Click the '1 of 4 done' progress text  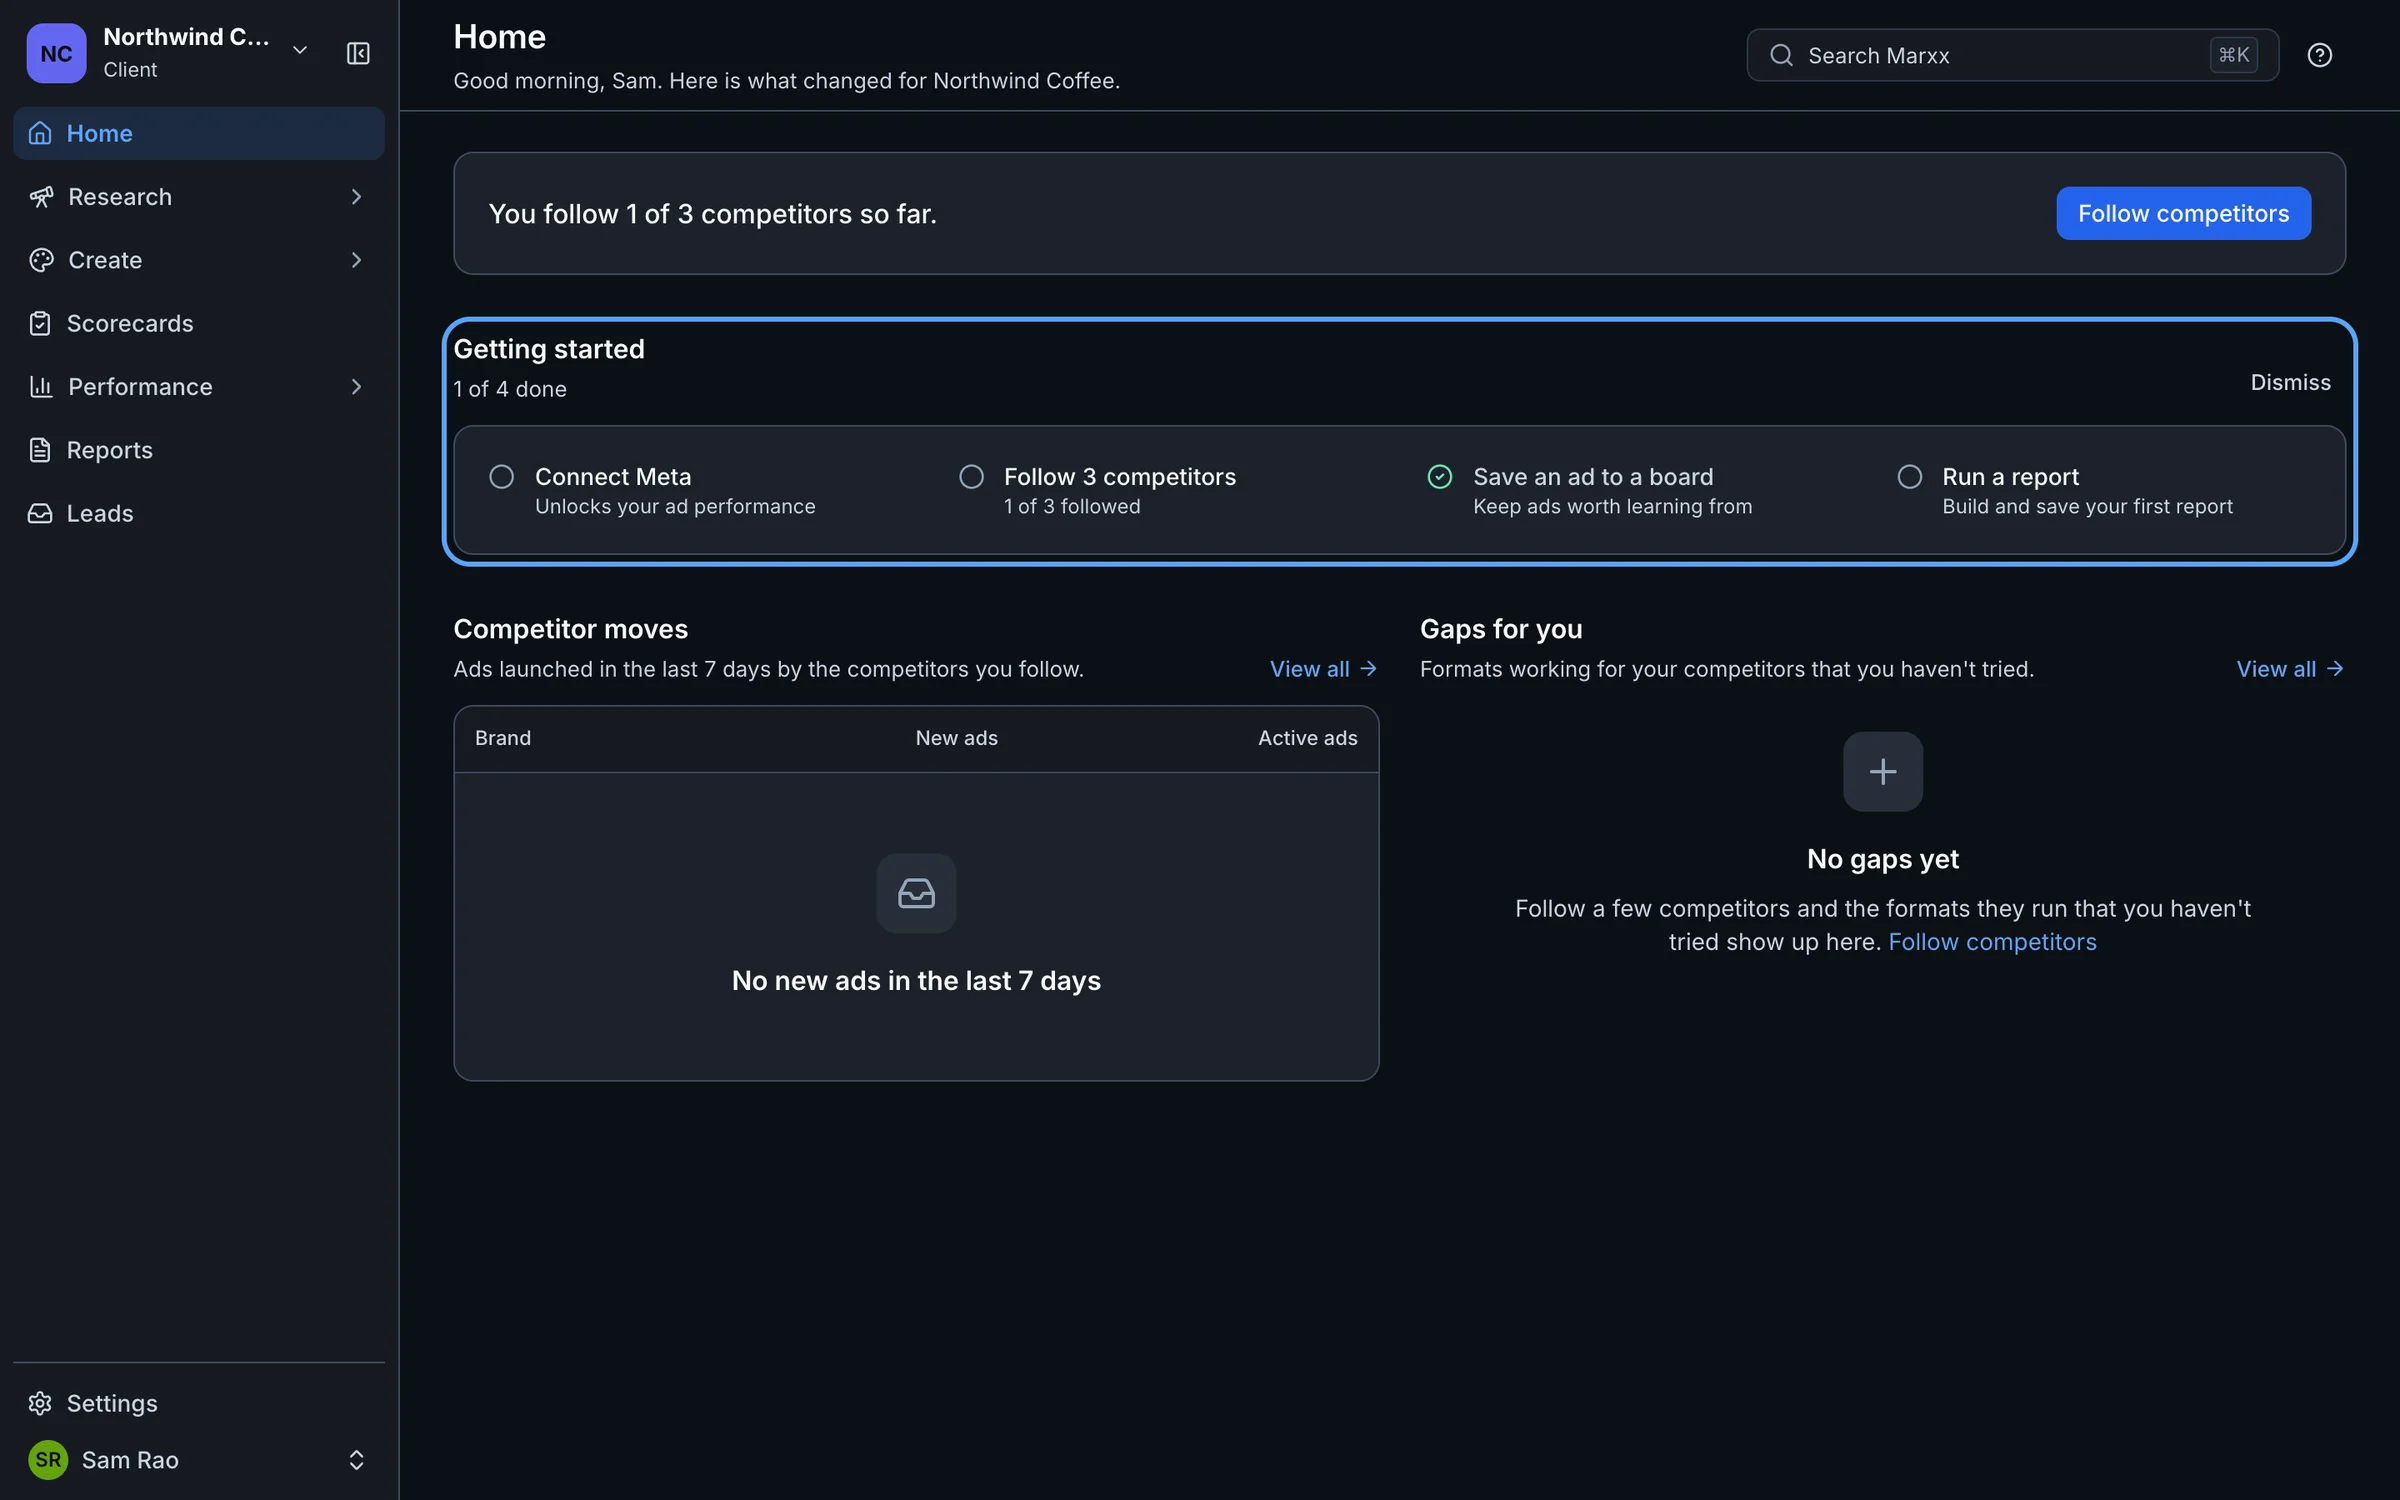[510, 389]
